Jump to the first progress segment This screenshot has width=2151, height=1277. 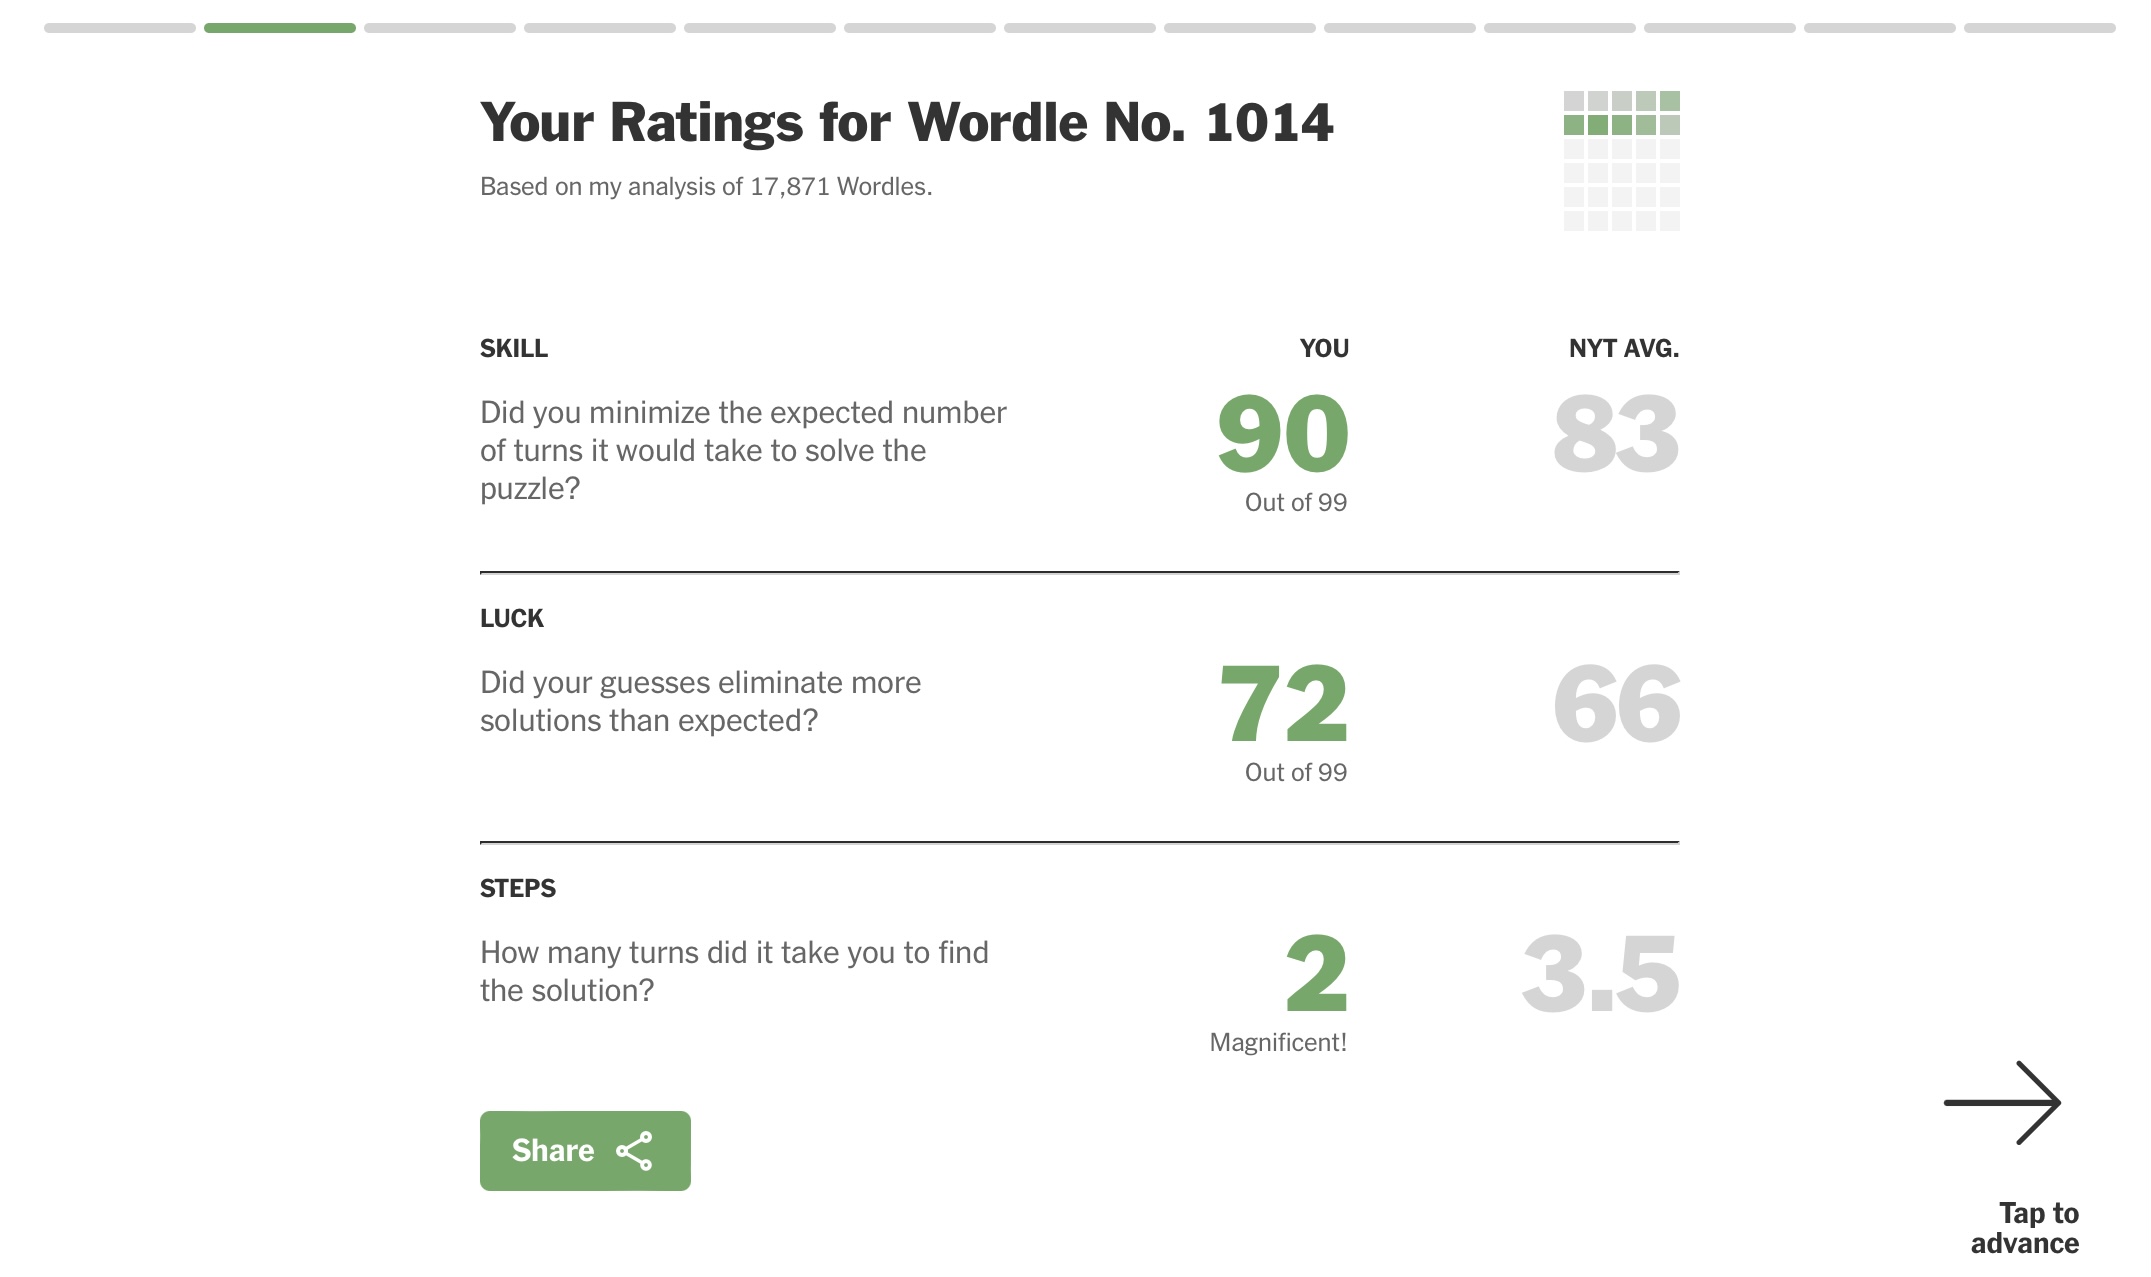pyautogui.click(x=120, y=28)
